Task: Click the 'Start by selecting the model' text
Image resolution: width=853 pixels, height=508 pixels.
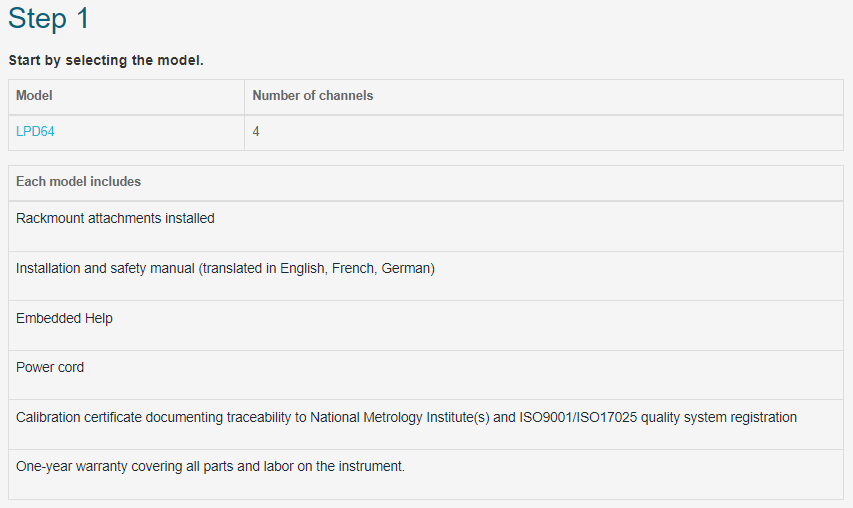Action: 106,60
